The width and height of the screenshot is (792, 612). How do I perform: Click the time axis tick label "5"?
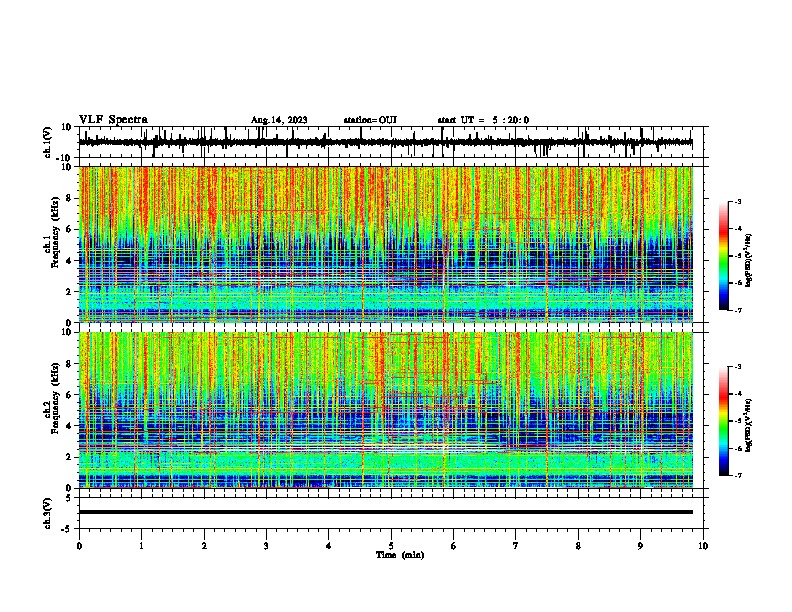coord(391,546)
